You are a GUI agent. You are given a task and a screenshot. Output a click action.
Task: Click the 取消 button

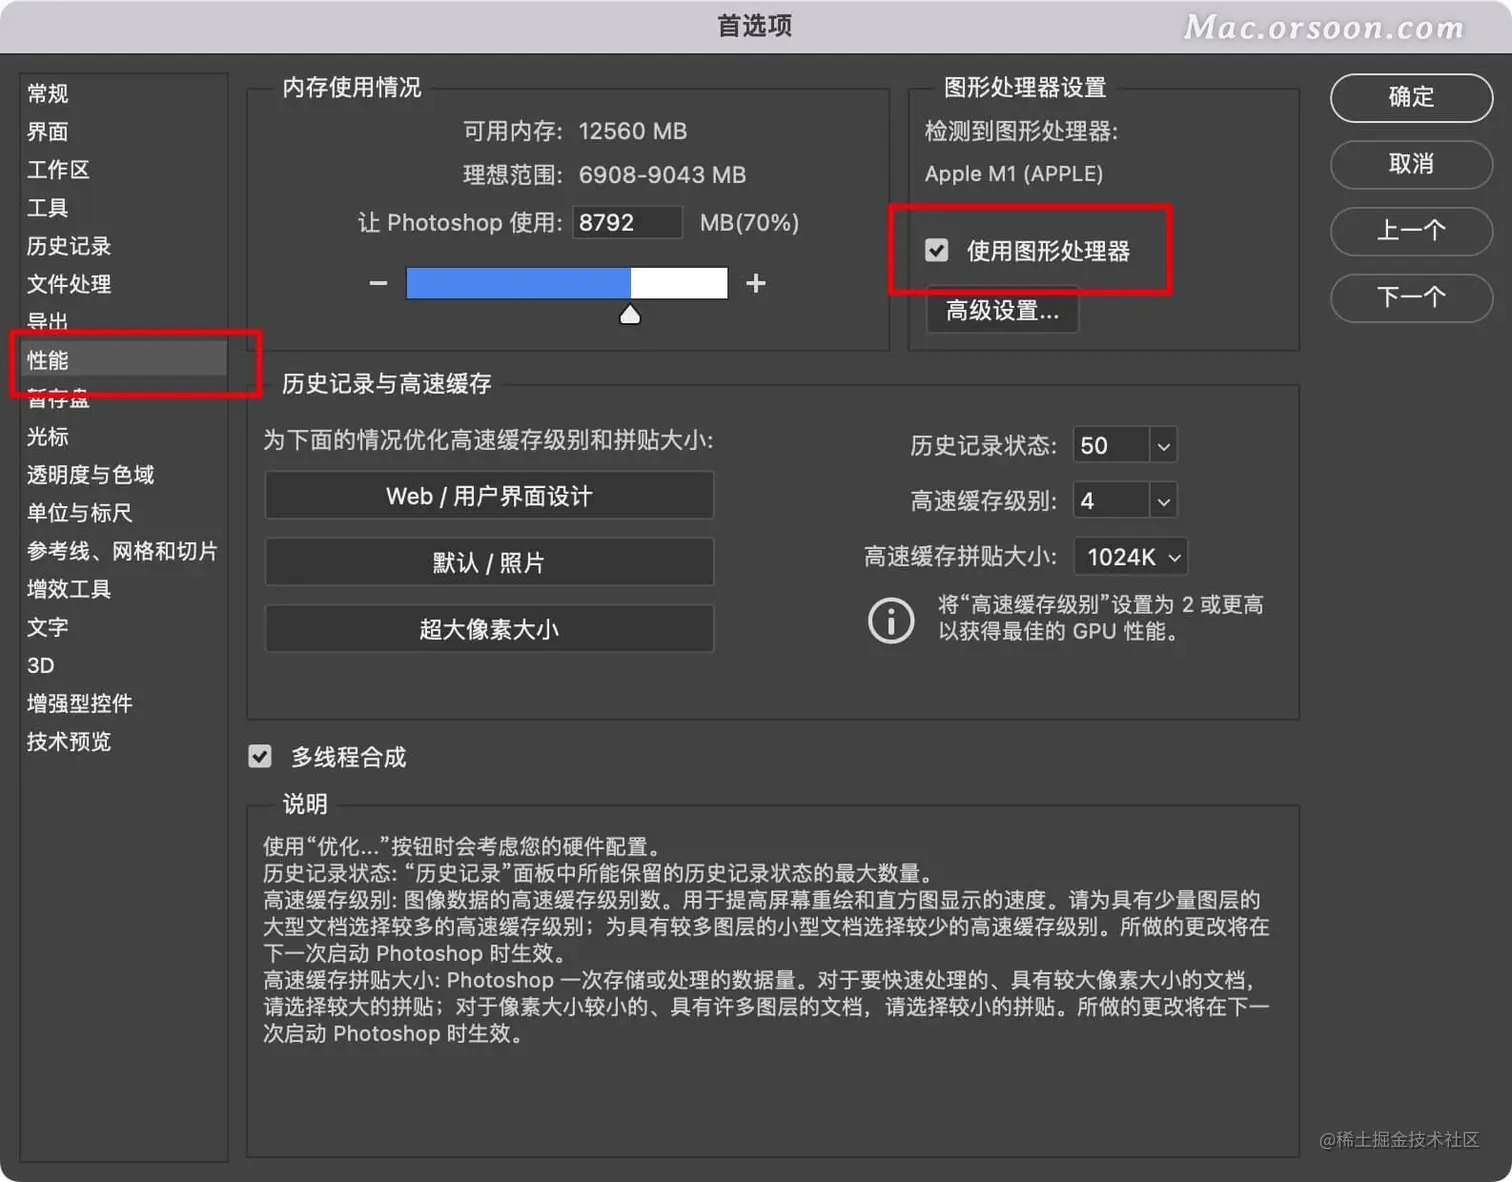tap(1411, 163)
